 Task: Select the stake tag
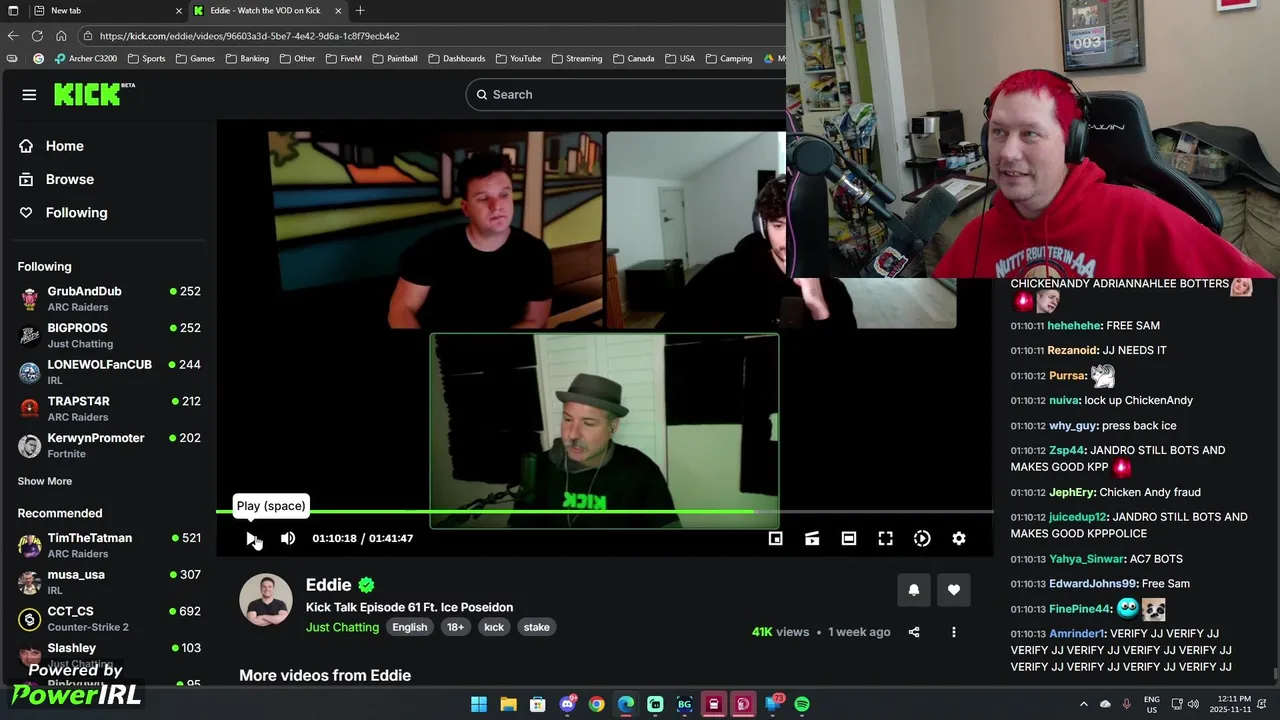[537, 627]
